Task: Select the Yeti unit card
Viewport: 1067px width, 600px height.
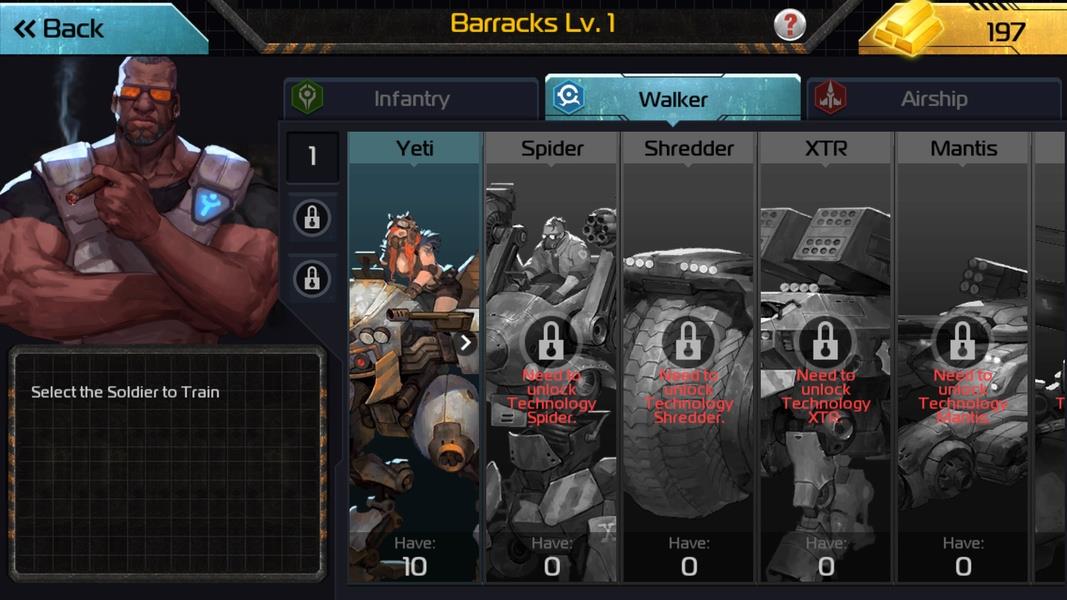Action: 414,357
